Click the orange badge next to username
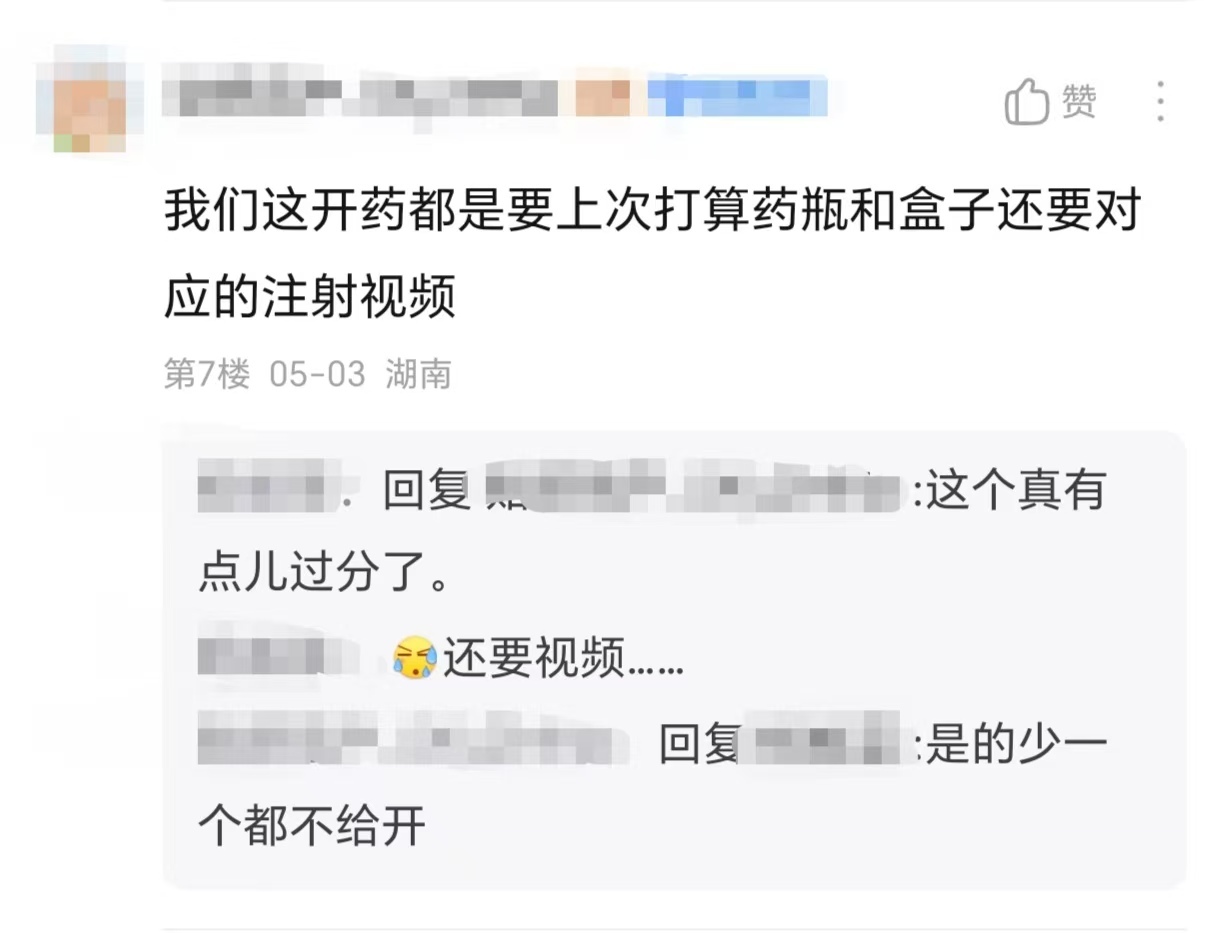The width and height of the screenshot is (1223, 933). [602, 95]
